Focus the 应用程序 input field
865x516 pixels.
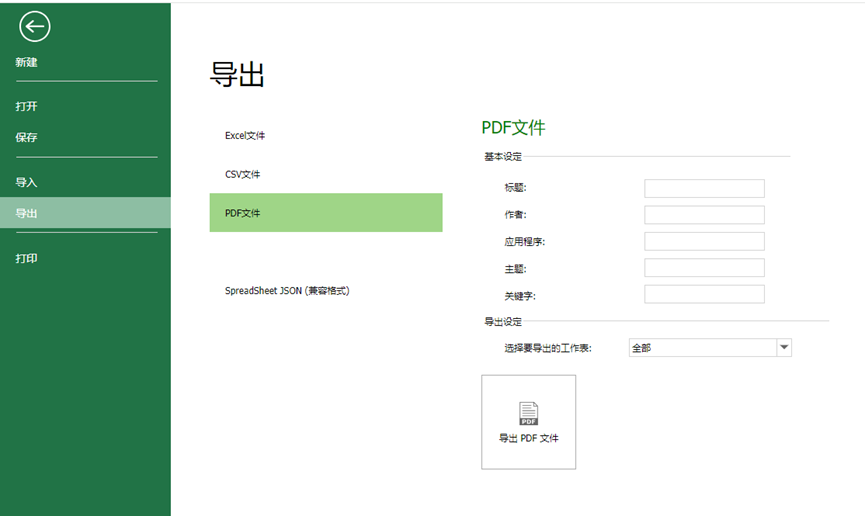coord(704,241)
